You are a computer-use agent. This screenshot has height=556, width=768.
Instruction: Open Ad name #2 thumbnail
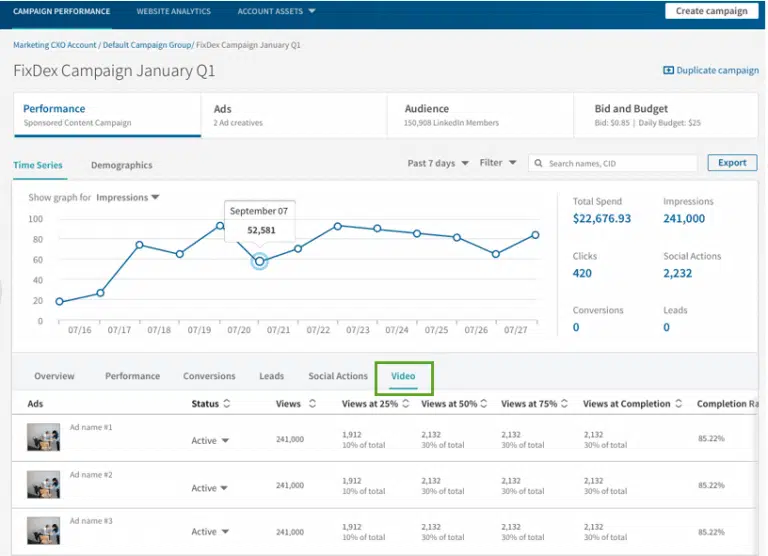click(x=43, y=485)
